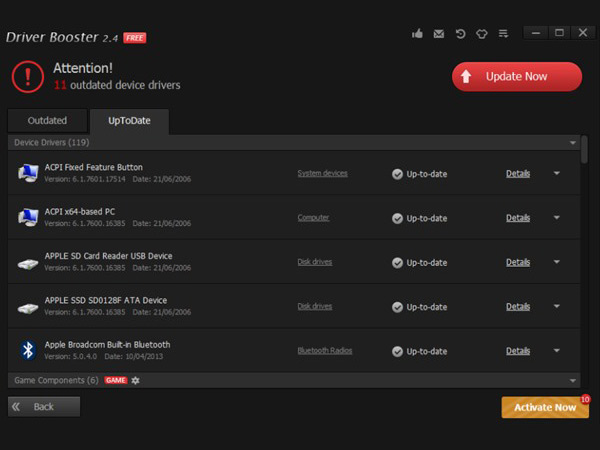600x450 pixels.
Task: Select 'ACPI Fixed Feature Button' driver name
Action: [94, 167]
